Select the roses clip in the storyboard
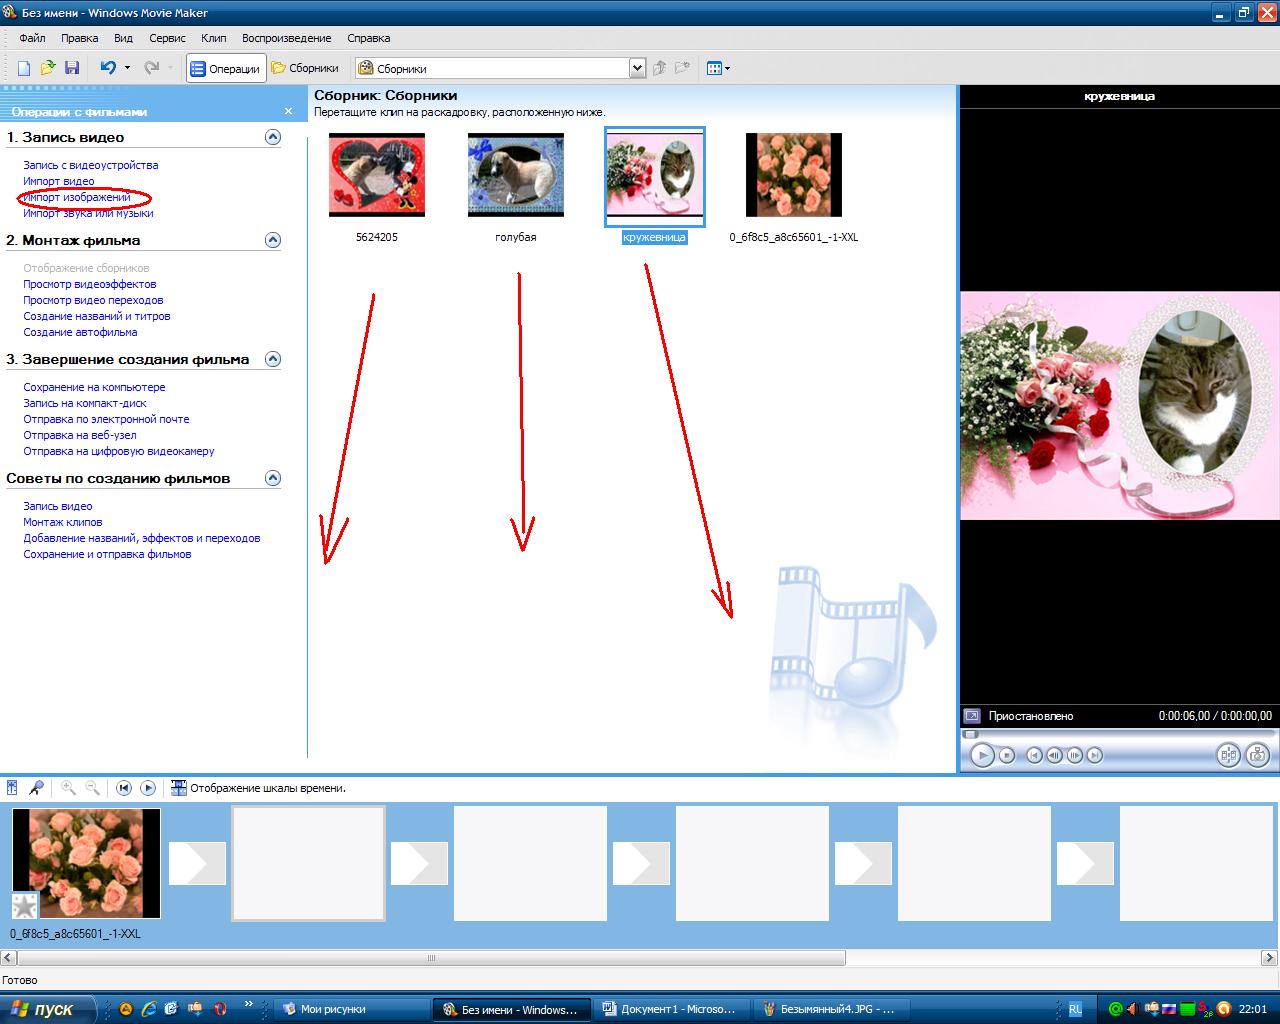The width and height of the screenshot is (1280, 1024). pos(85,864)
